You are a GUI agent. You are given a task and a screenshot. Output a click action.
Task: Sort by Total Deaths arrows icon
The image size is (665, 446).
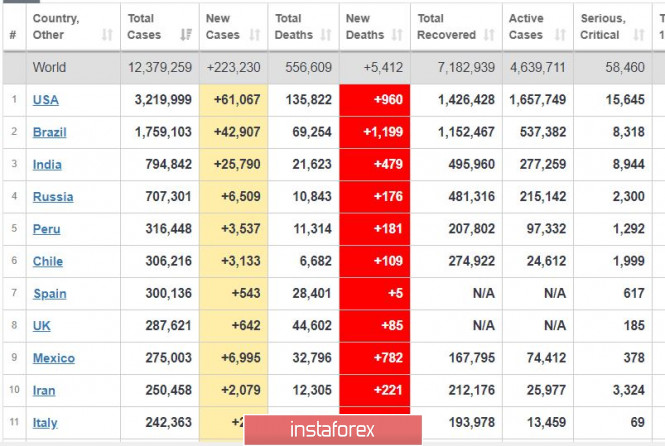tap(326, 34)
